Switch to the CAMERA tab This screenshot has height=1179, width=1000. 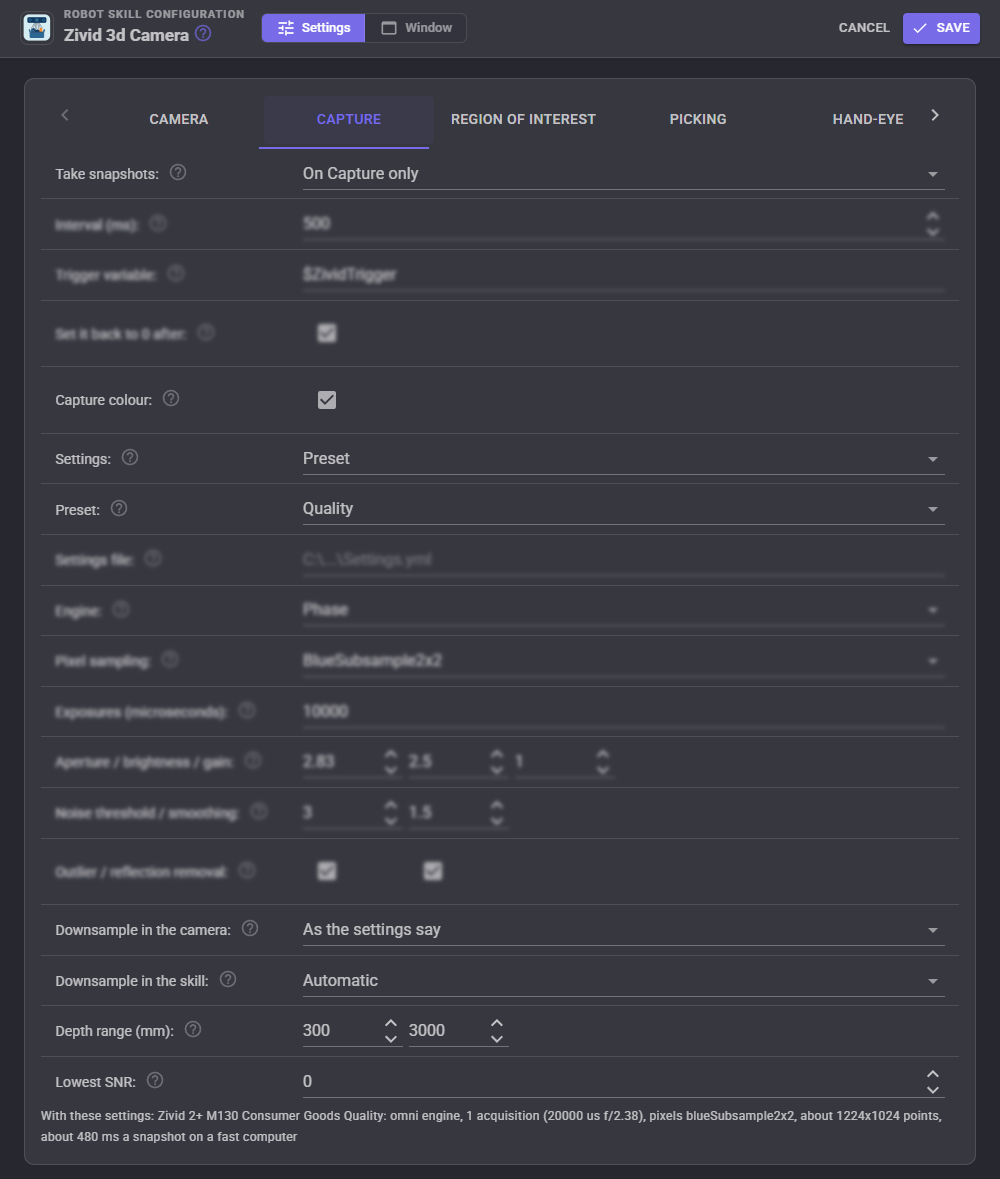[179, 120]
